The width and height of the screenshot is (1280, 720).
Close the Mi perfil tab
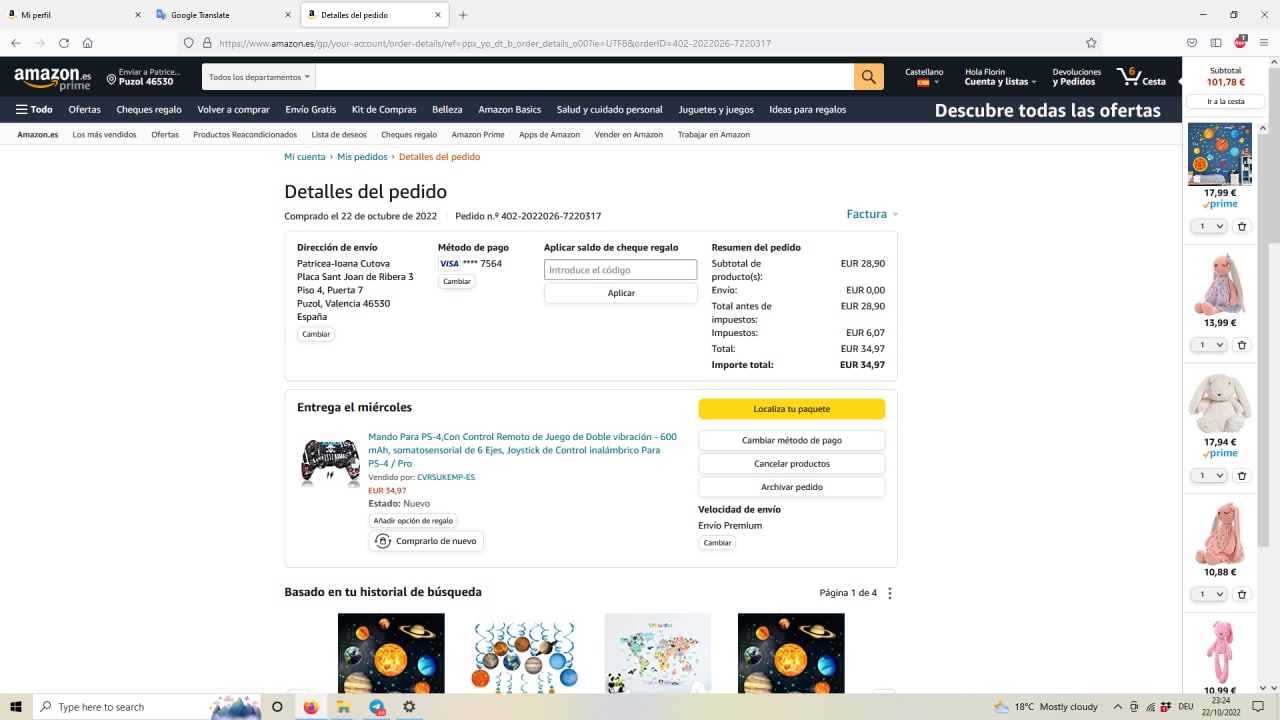pos(138,15)
